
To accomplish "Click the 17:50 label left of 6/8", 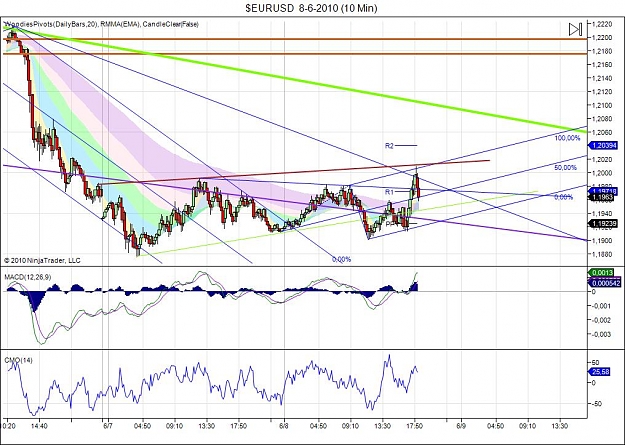I will [238, 426].
